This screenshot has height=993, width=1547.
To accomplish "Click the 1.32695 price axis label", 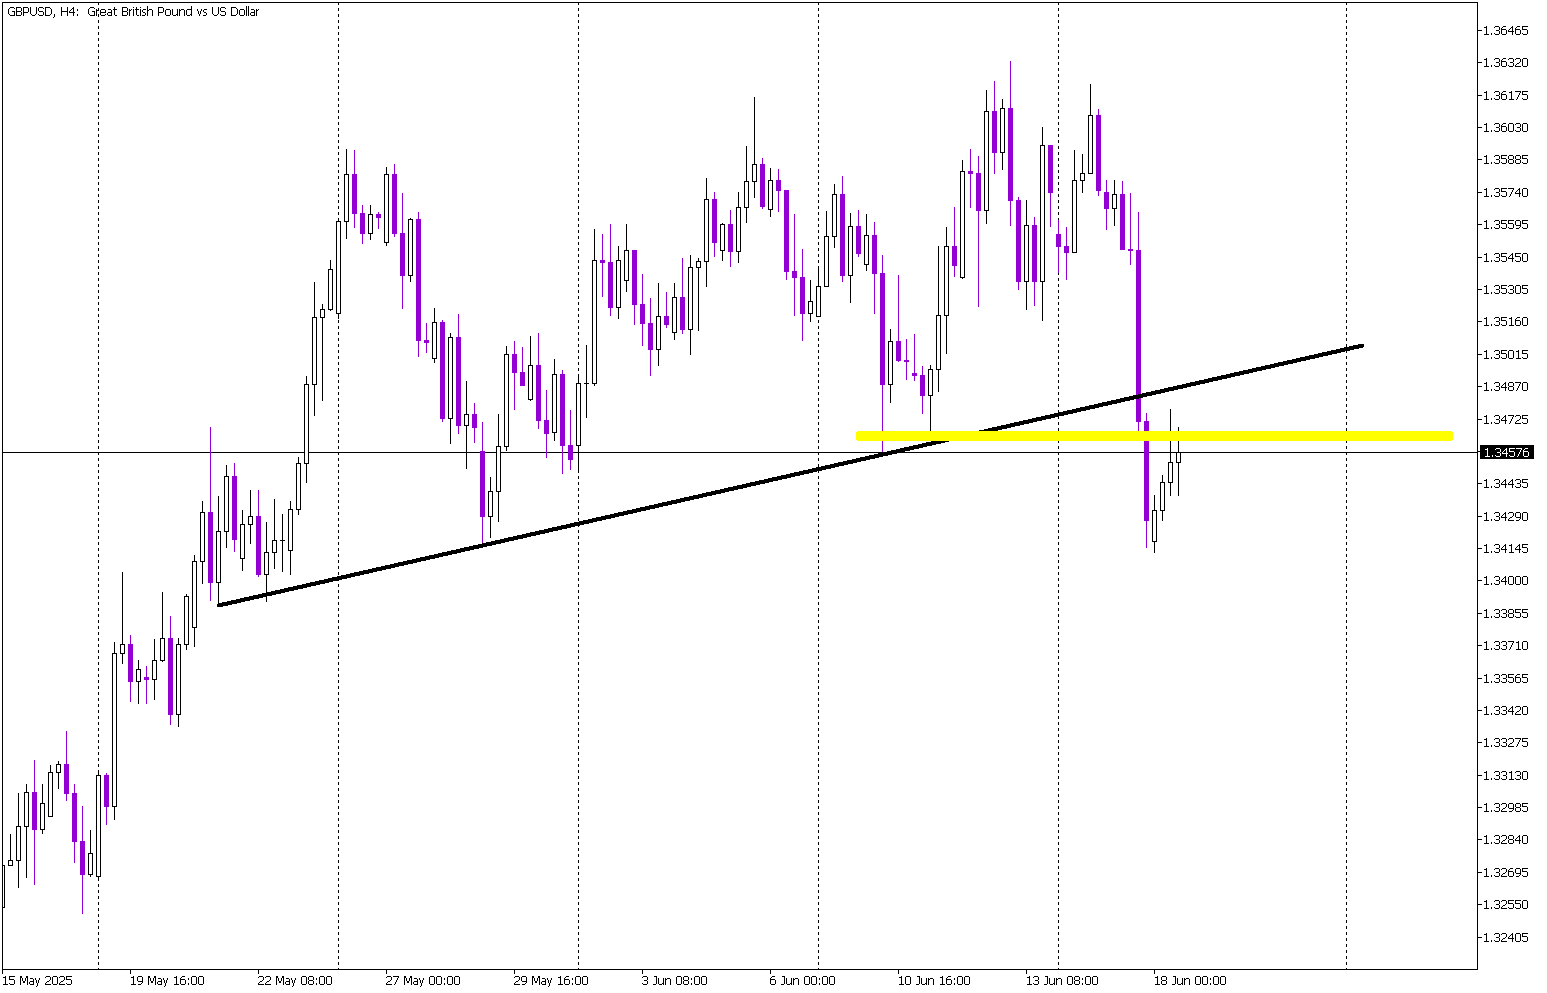I will coord(1508,872).
